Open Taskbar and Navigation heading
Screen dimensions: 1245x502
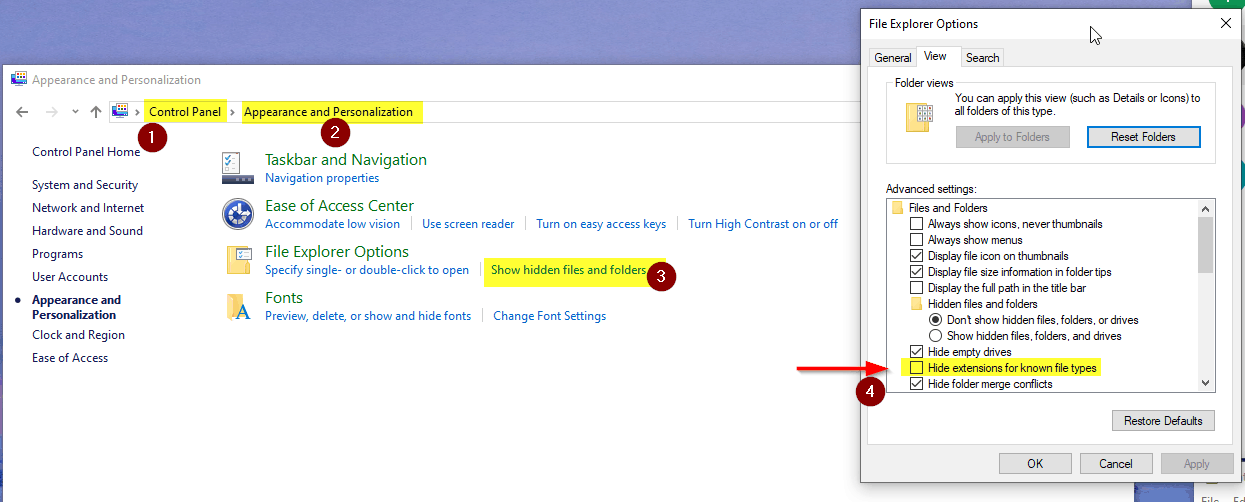click(x=346, y=160)
